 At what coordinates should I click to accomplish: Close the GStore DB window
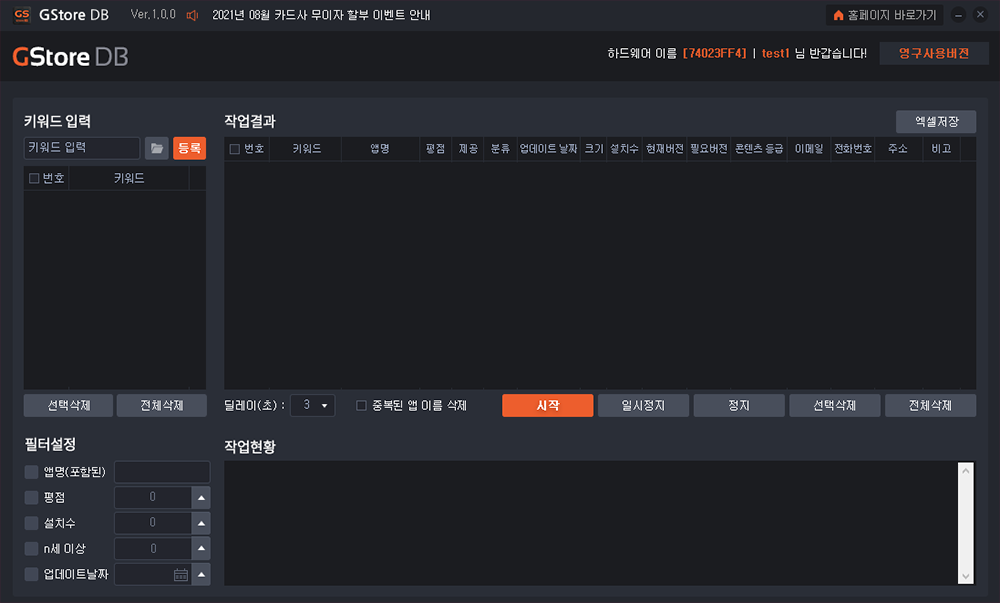point(980,15)
